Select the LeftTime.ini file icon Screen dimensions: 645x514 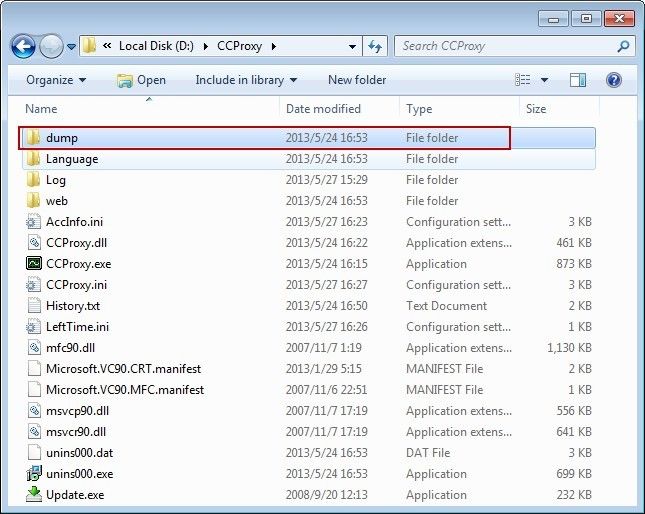[33, 326]
